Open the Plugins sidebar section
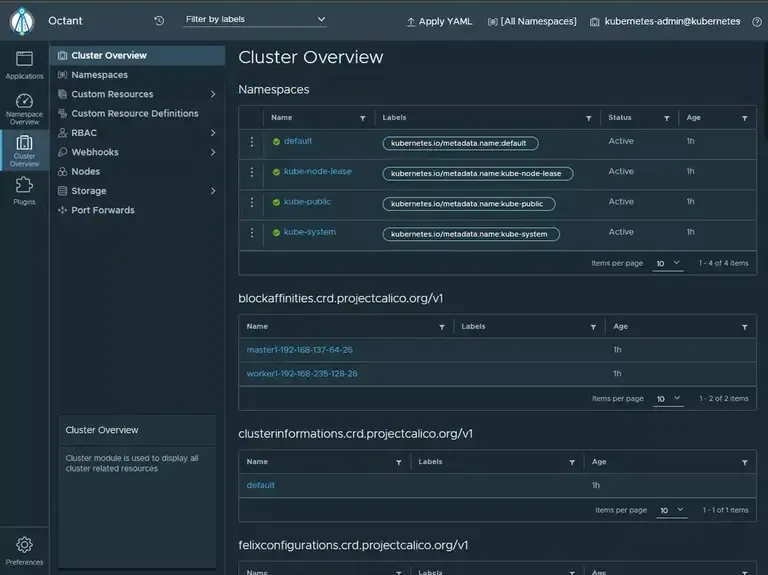This screenshot has height=575, width=768. point(24,191)
